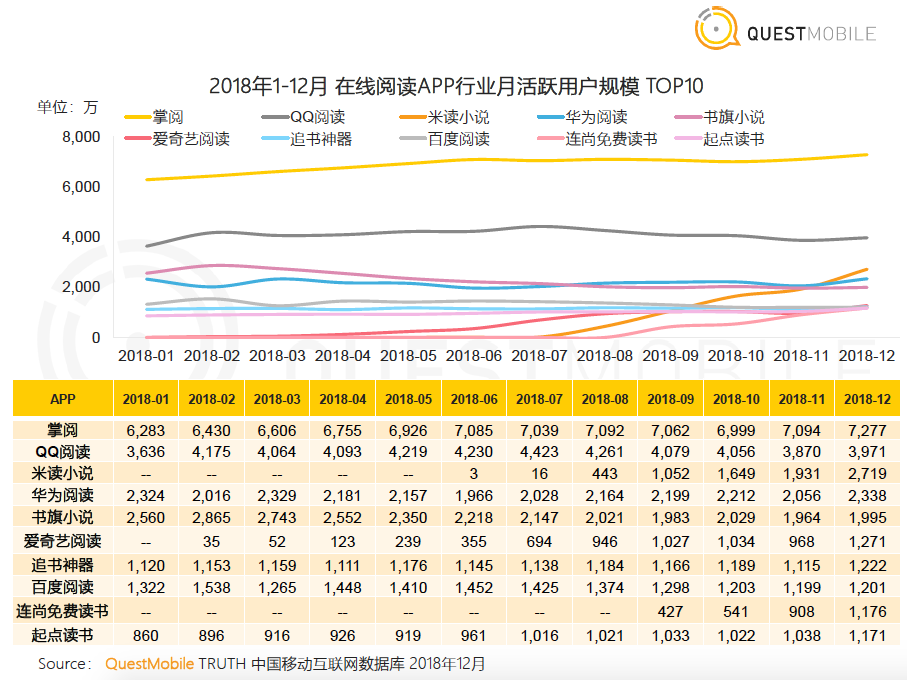Click the 起点读书 row label in table
The height and width of the screenshot is (680, 907).
pyautogui.click(x=62, y=635)
